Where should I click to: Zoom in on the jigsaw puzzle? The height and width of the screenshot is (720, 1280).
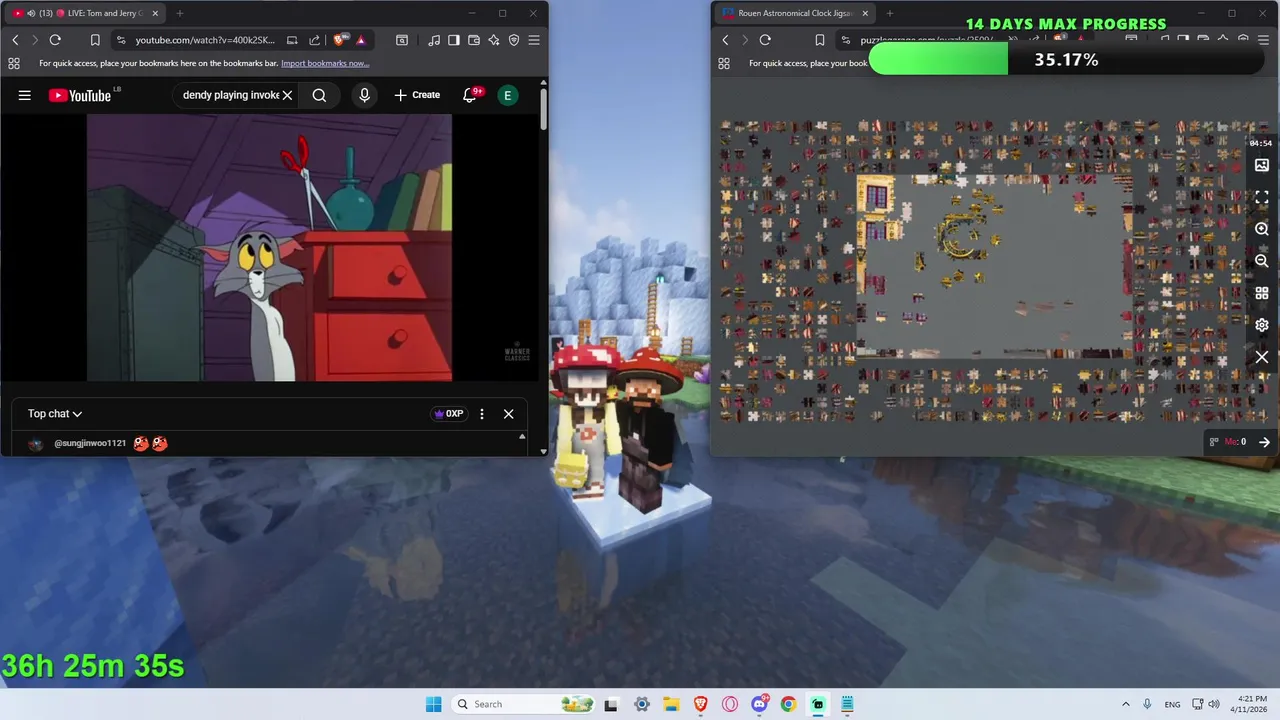(x=1262, y=229)
